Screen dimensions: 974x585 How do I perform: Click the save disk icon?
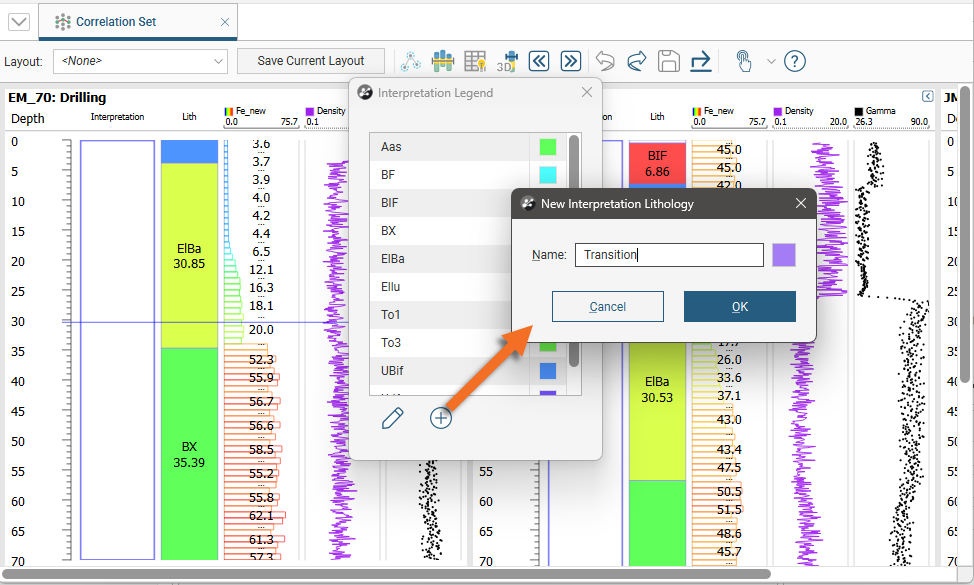coord(668,61)
